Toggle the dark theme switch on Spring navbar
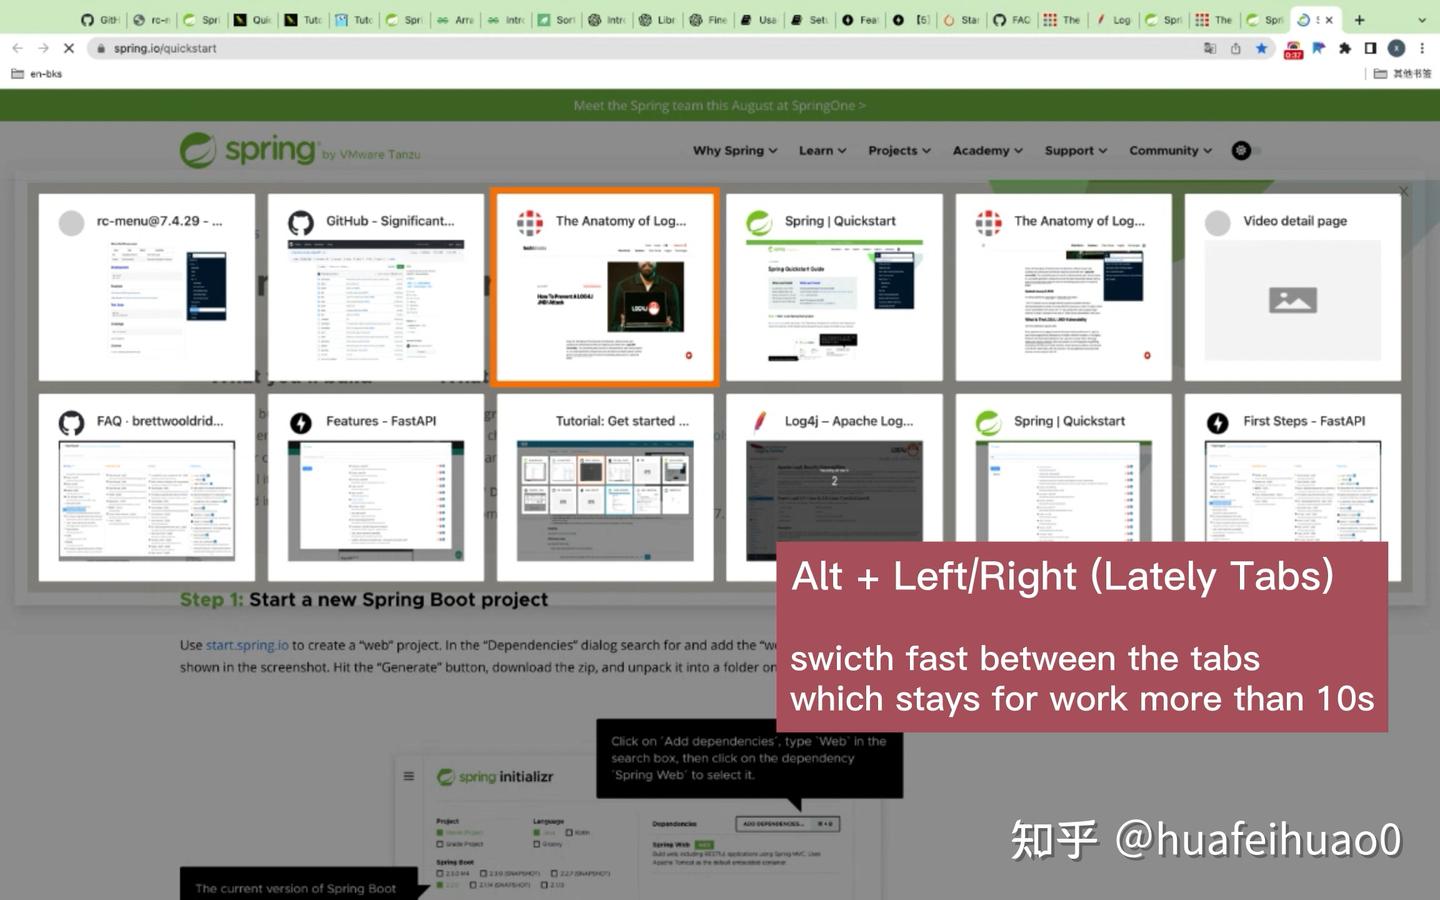 1240,150
